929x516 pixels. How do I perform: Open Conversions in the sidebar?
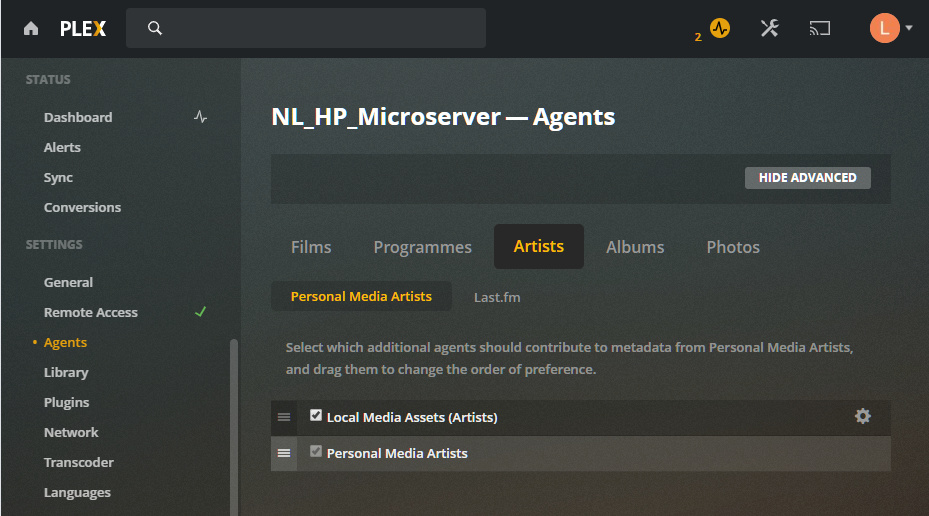82,207
